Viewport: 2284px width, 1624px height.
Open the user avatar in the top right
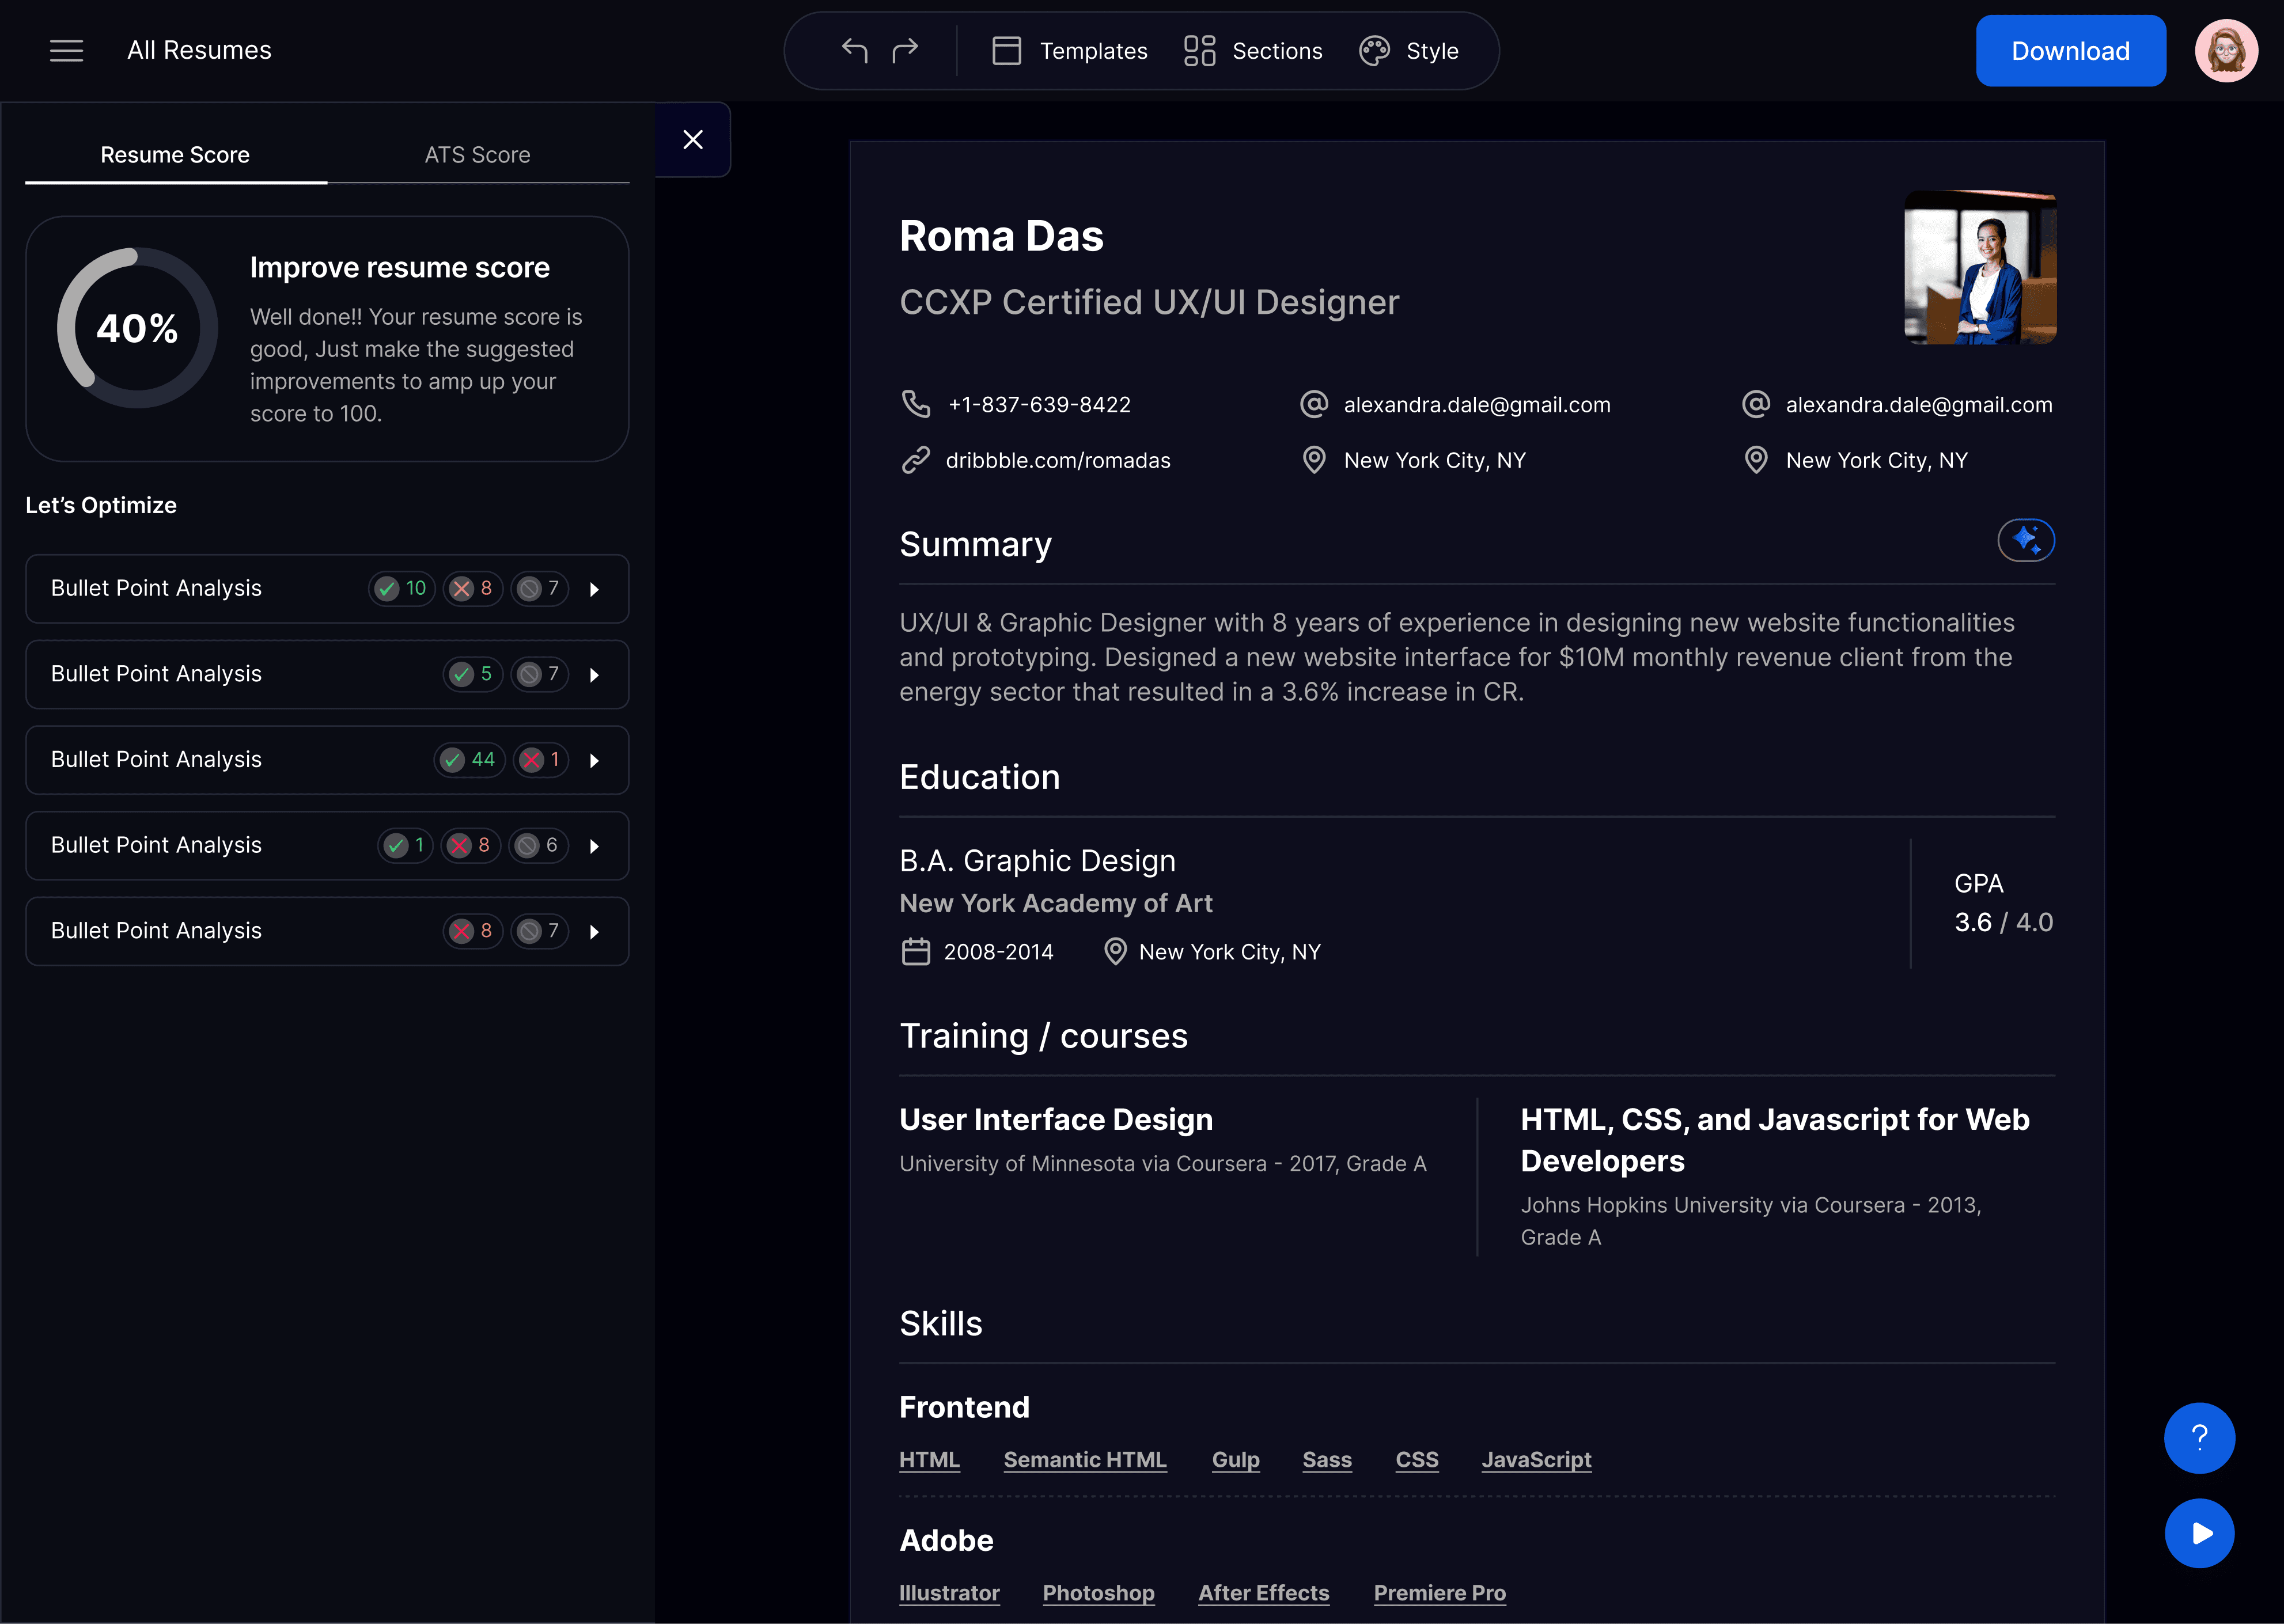point(2226,51)
